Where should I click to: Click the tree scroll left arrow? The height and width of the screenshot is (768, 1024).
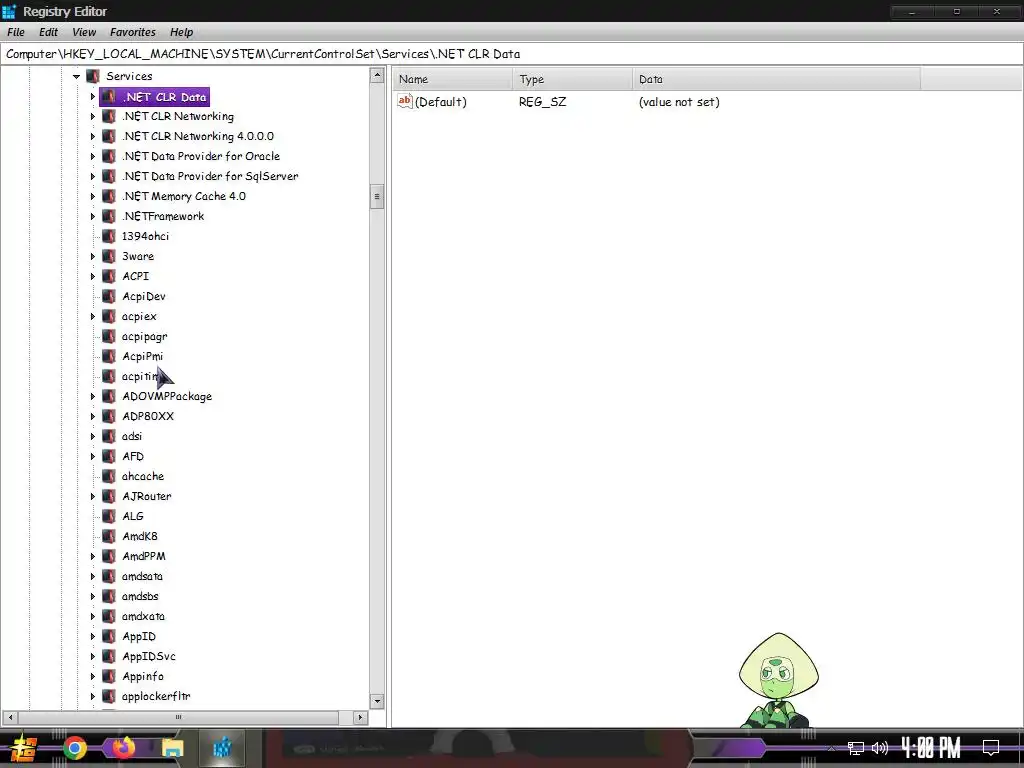(10, 717)
